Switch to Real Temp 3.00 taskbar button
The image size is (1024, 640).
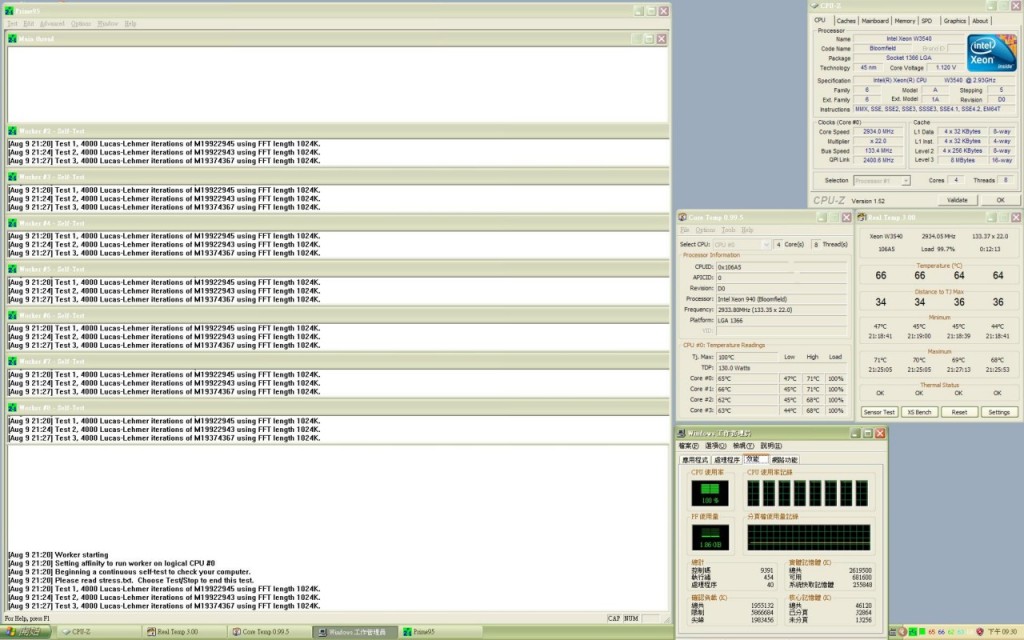pyautogui.click(x=185, y=632)
